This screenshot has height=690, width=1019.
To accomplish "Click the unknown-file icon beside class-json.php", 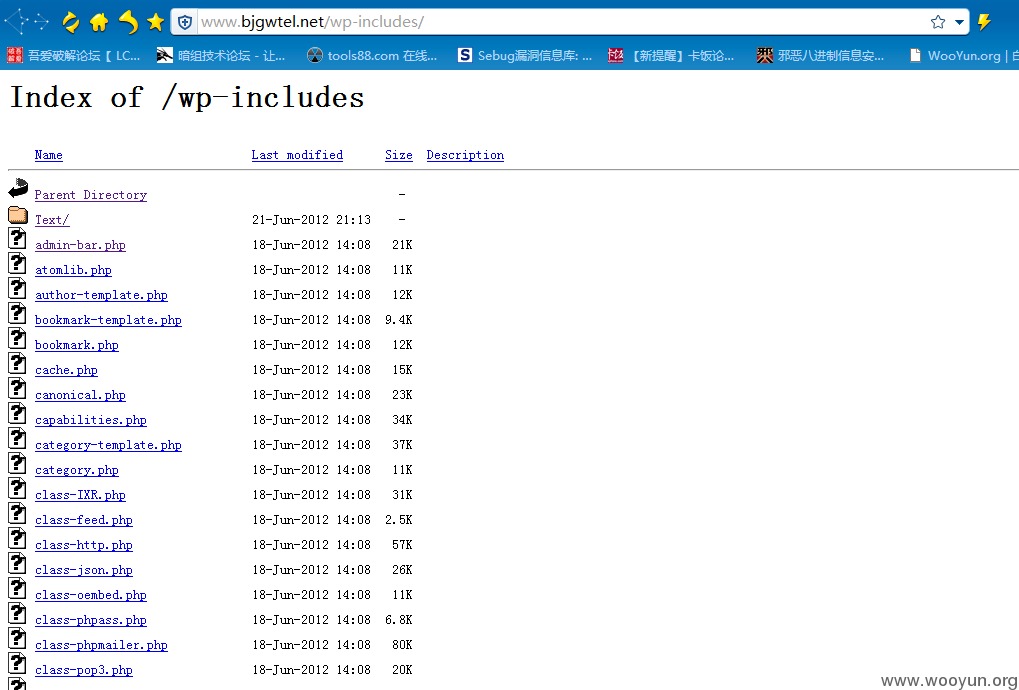I will pos(18,563).
